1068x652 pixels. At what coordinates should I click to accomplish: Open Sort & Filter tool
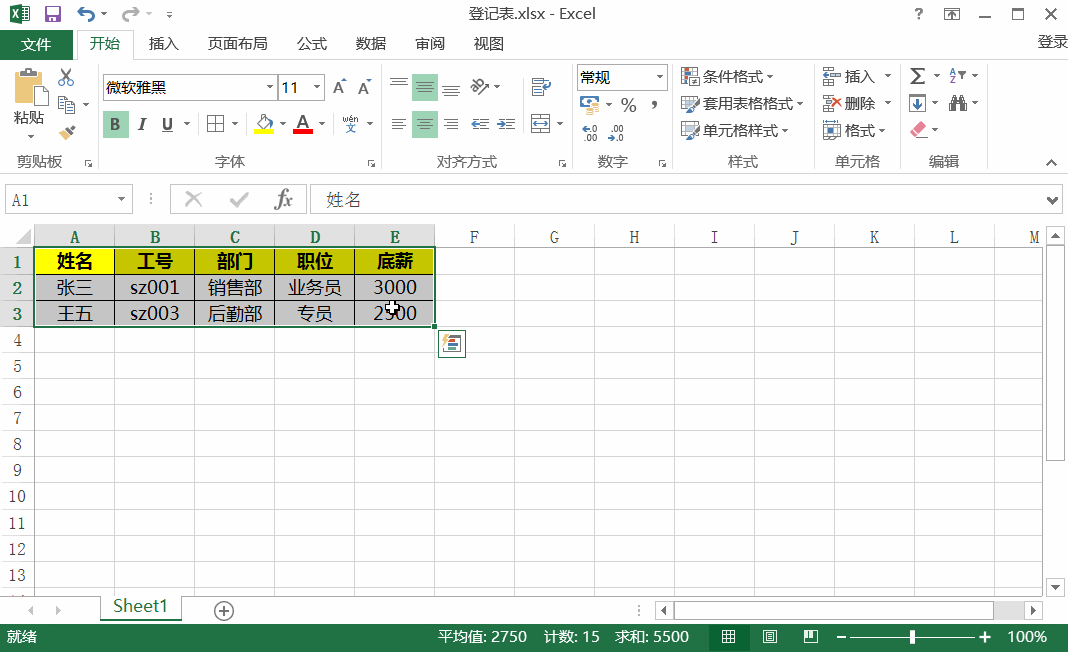point(958,76)
